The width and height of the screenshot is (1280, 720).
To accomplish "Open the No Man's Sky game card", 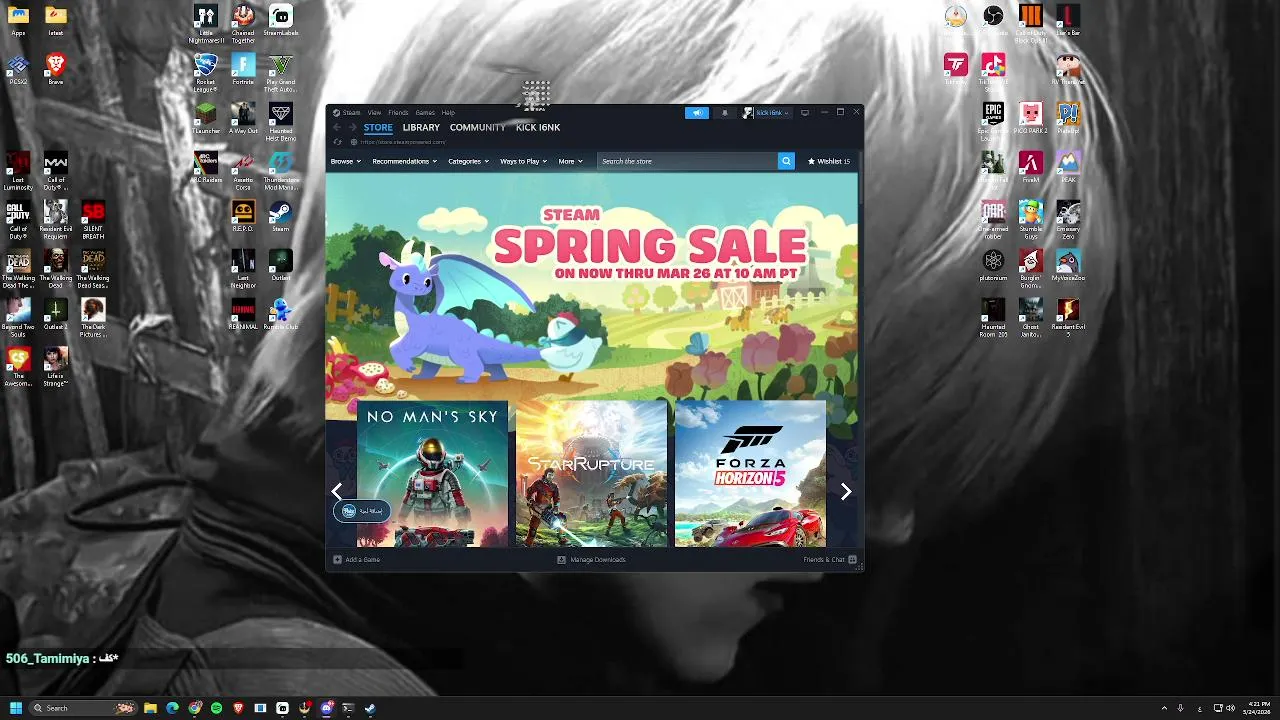I will coord(433,474).
